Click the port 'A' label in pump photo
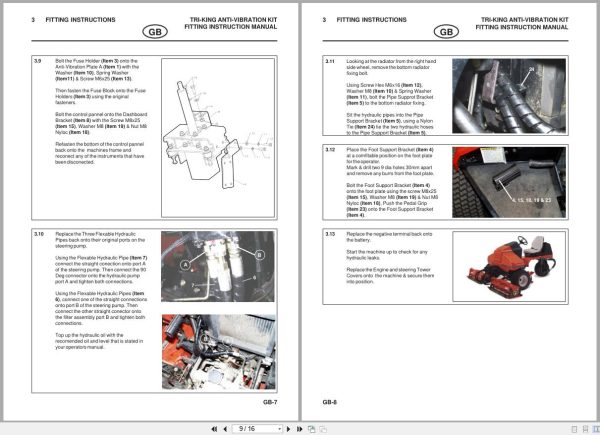This screenshot has height=435, width=600. [186, 264]
